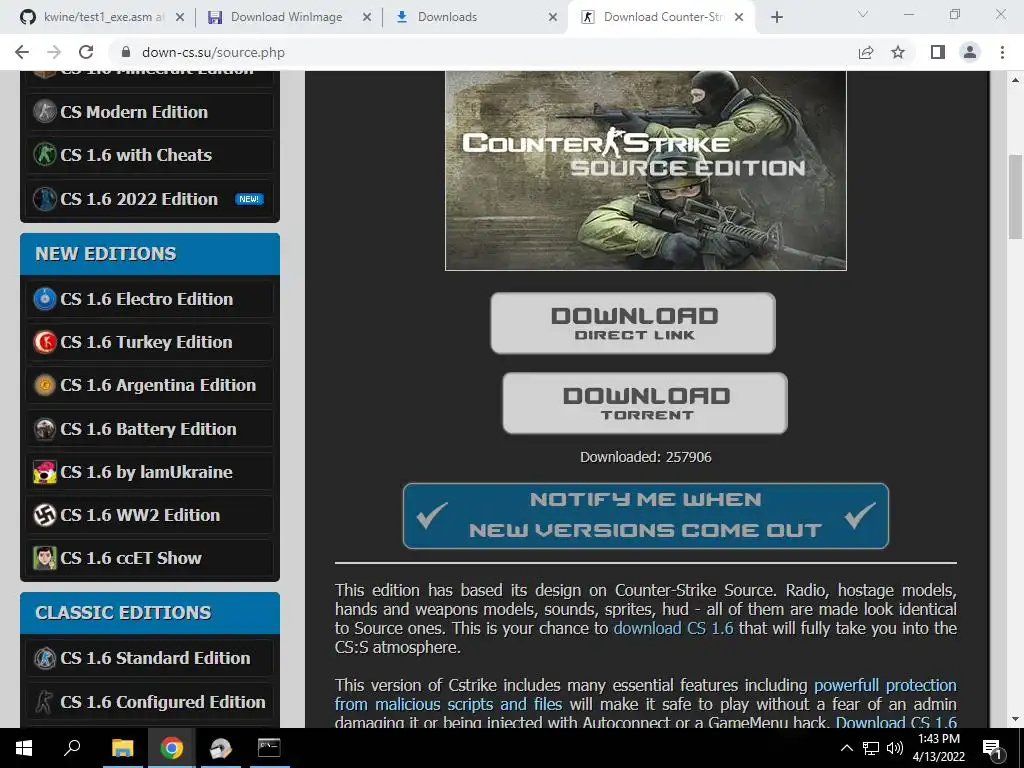1024x768 pixels.
Task: Click the Download Direct Link button
Action: click(x=633, y=323)
